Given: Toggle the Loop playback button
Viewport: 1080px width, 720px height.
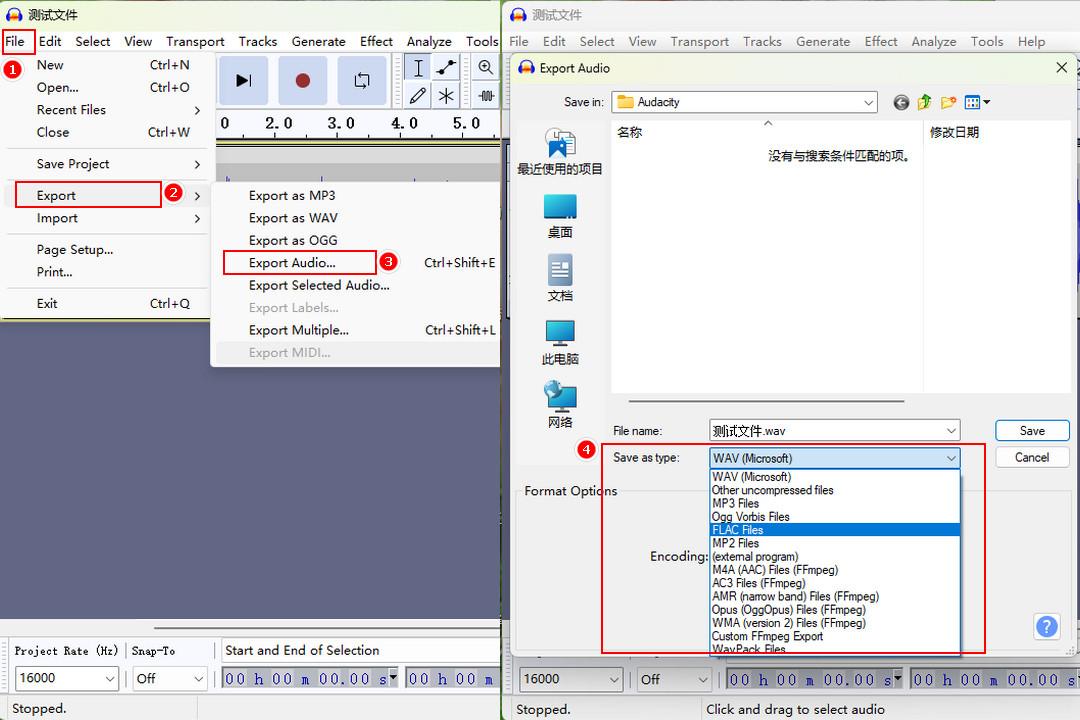Looking at the screenshot, I should point(361,81).
